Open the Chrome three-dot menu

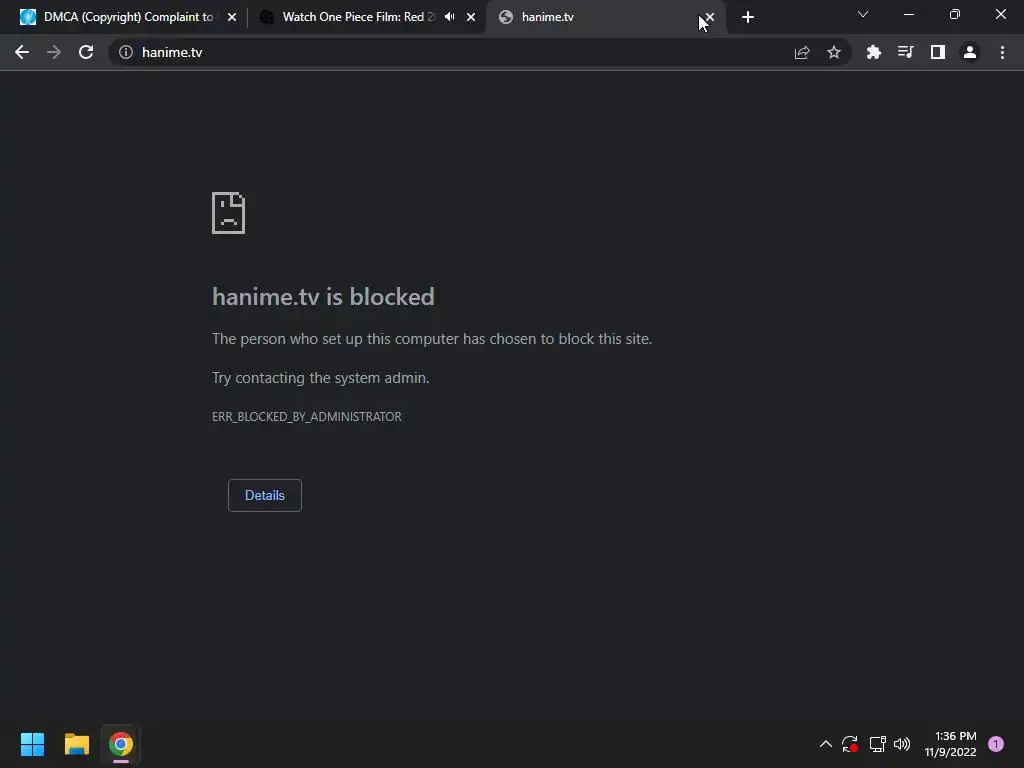1002,52
